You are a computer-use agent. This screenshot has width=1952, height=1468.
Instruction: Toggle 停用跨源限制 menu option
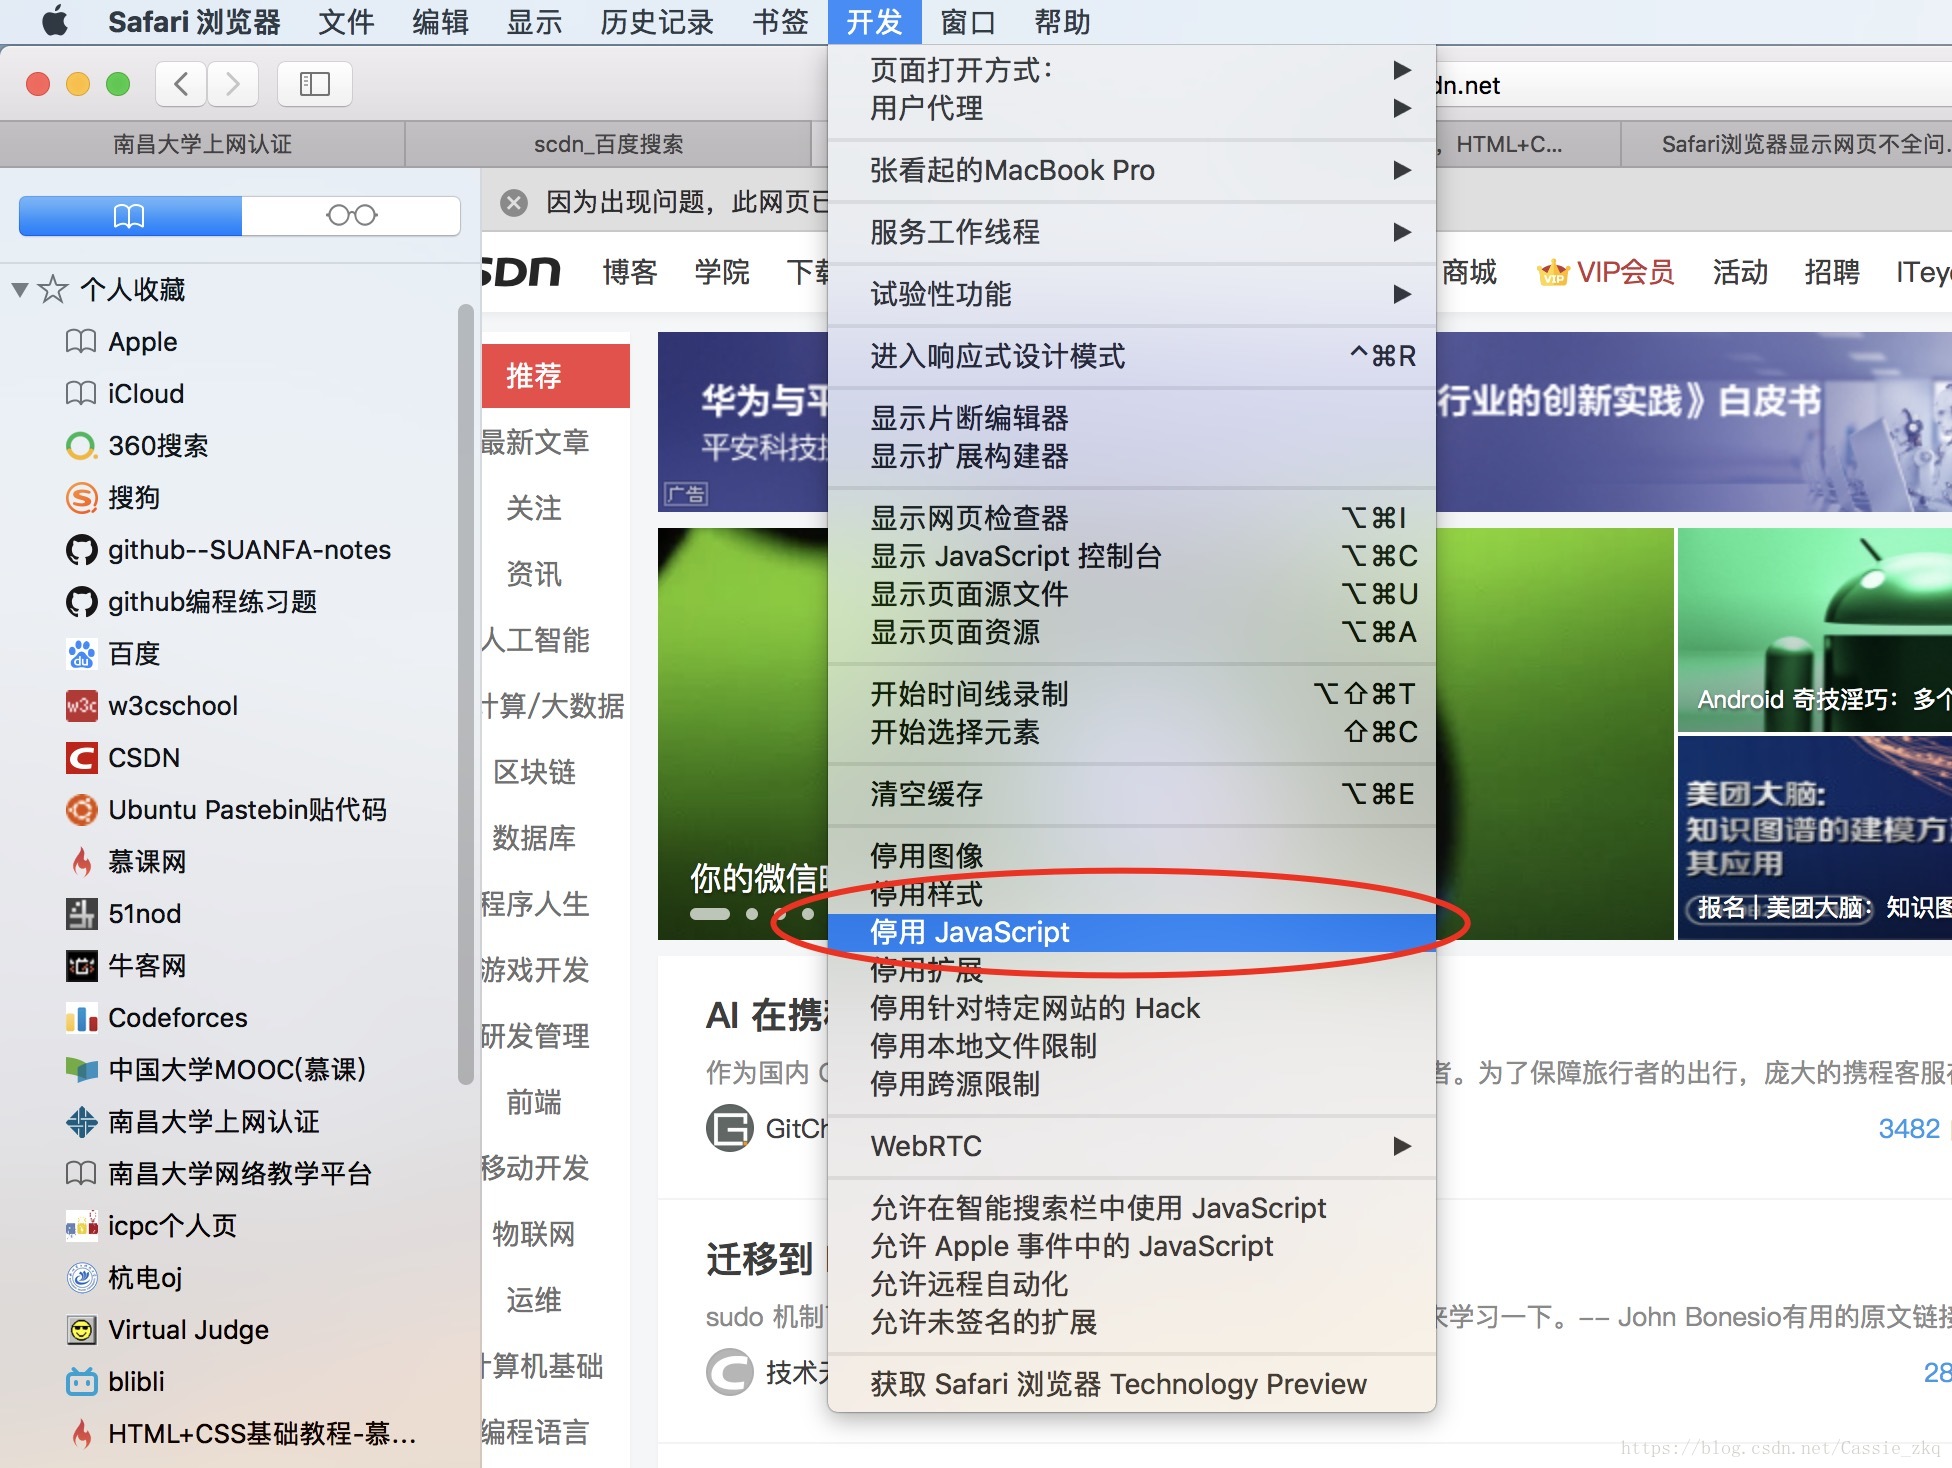coord(954,1084)
